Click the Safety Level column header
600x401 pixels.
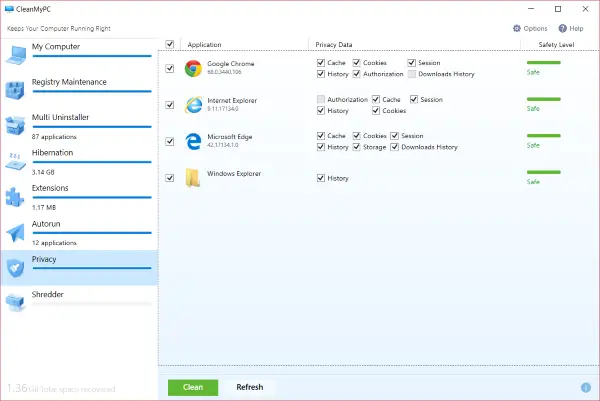pos(556,44)
